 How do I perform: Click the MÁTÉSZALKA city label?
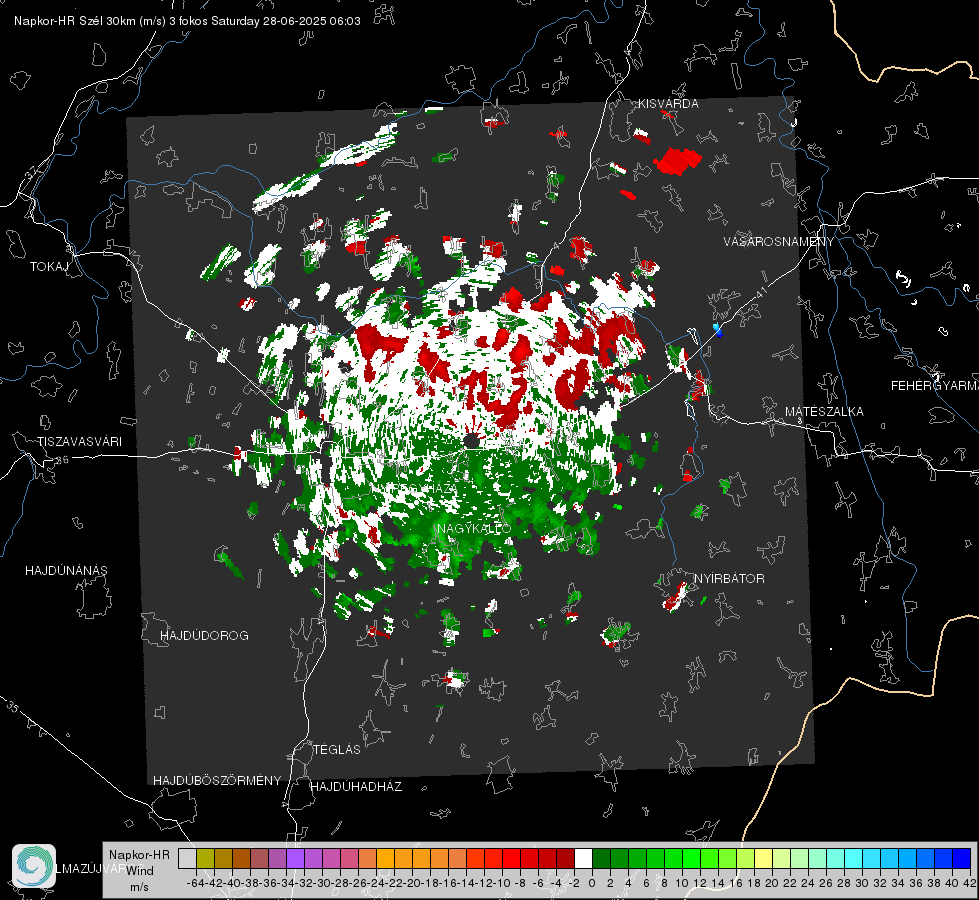click(824, 412)
